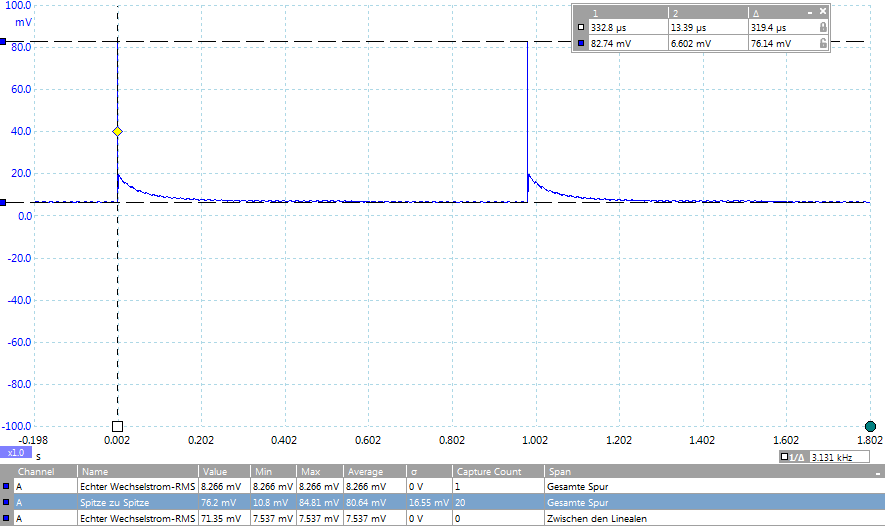
Task: Select the upper blue voltage ruler handle
Action: tap(3, 42)
